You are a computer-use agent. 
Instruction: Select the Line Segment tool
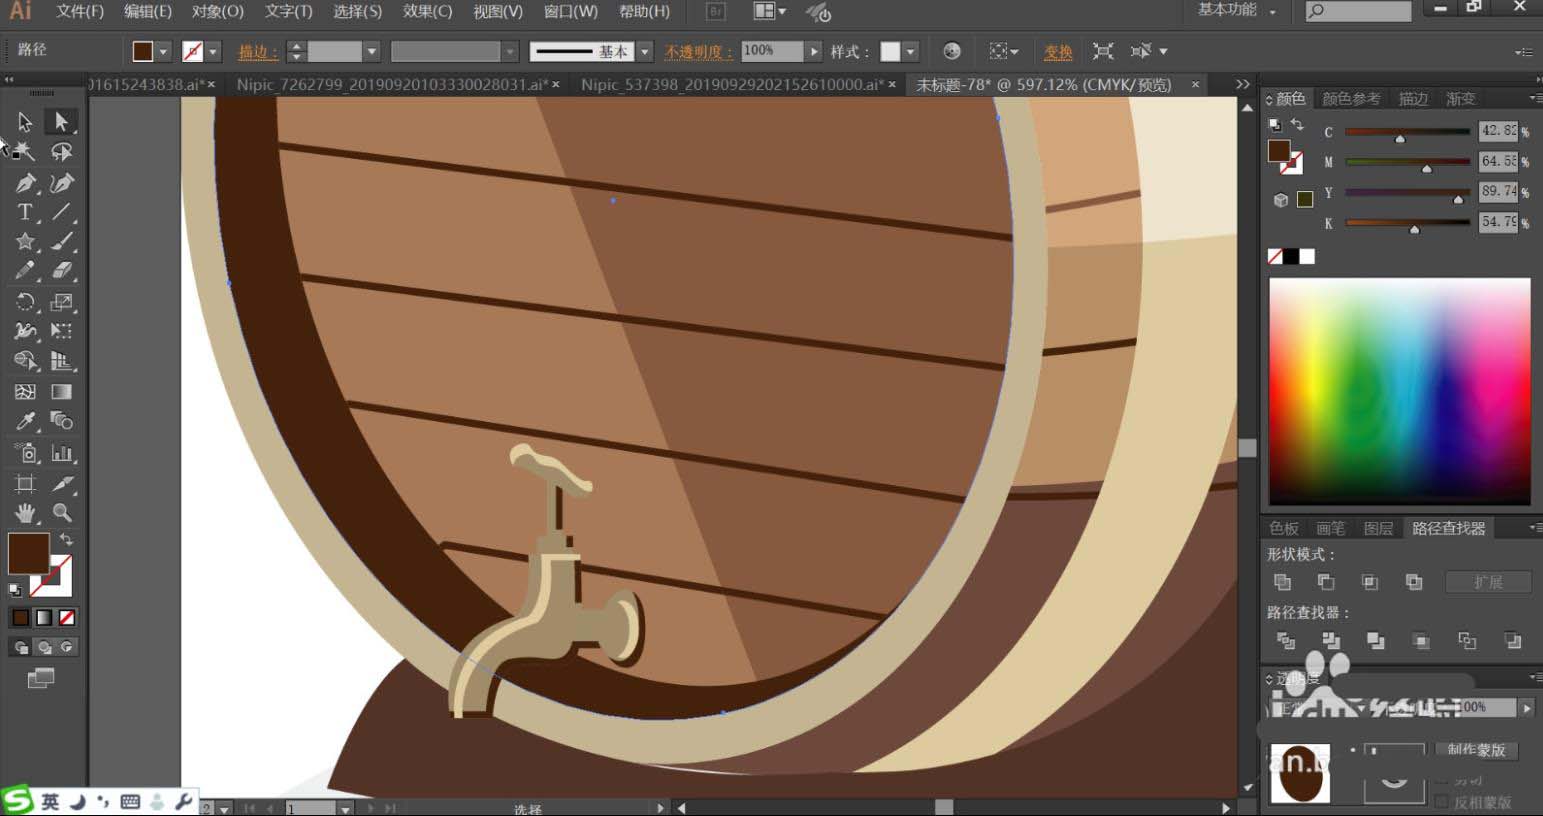click(61, 212)
